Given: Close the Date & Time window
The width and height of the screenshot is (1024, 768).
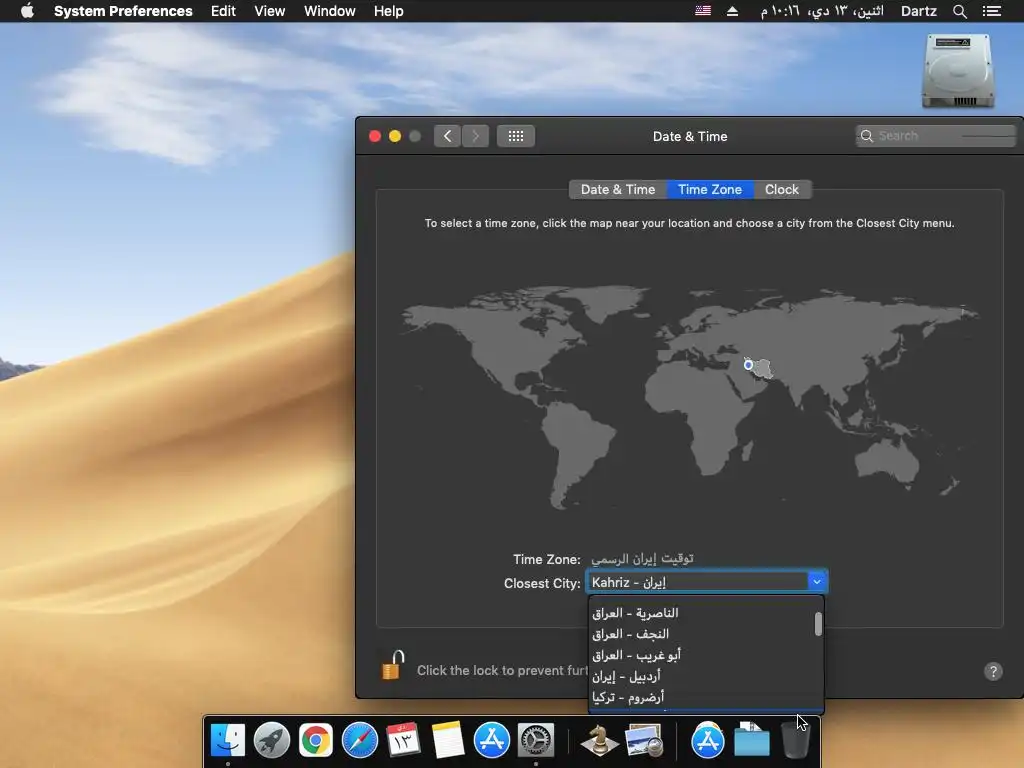Looking at the screenshot, I should [375, 136].
